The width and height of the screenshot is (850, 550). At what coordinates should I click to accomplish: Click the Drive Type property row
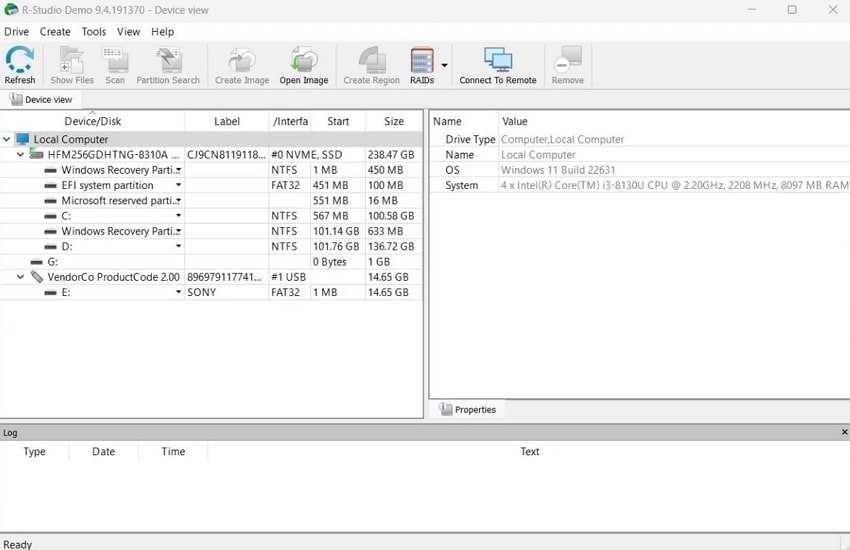tap(640, 139)
